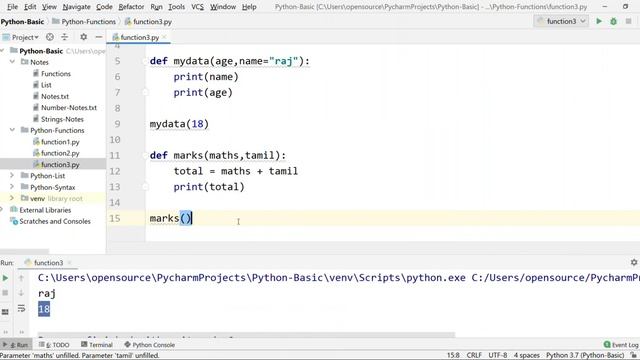Screen dimensions: 640x360
Task: Click the stop icon in top toolbar
Action: (628, 21)
